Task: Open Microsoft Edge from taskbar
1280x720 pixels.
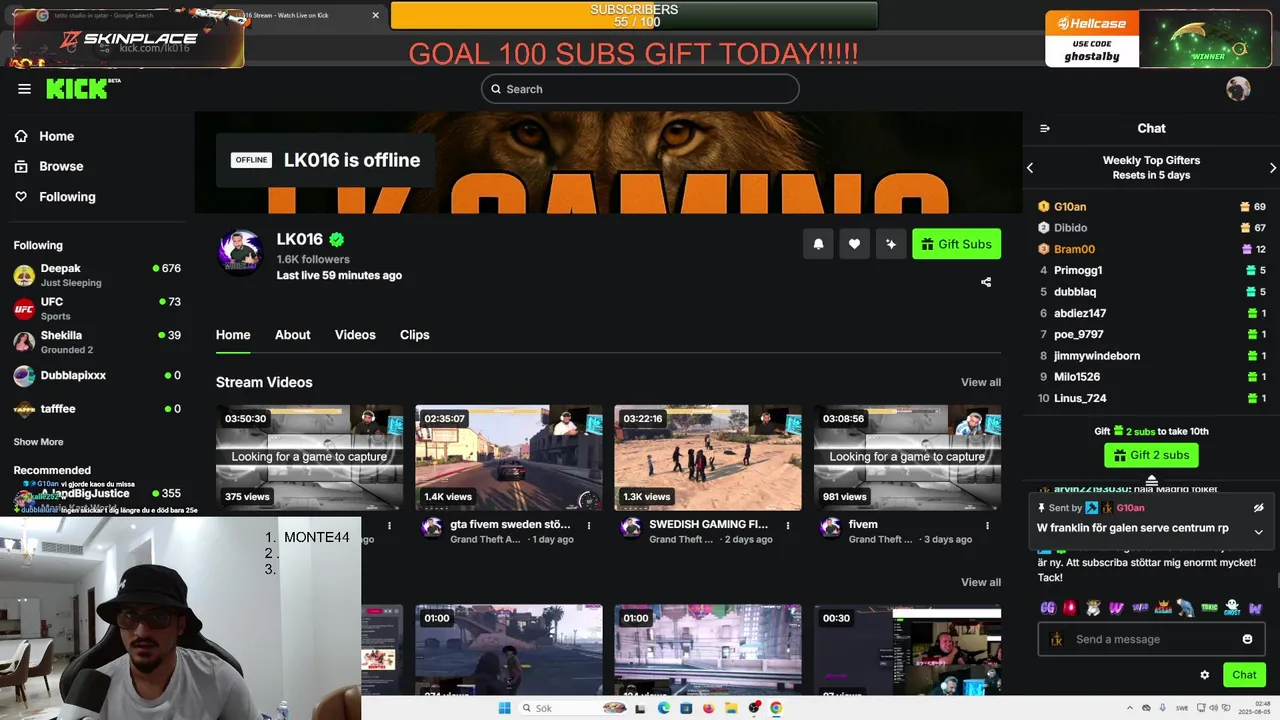Action: tap(663, 708)
